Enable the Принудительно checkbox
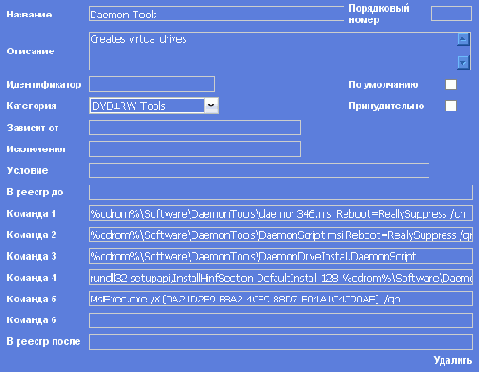This screenshot has height=372, width=479. (451, 106)
